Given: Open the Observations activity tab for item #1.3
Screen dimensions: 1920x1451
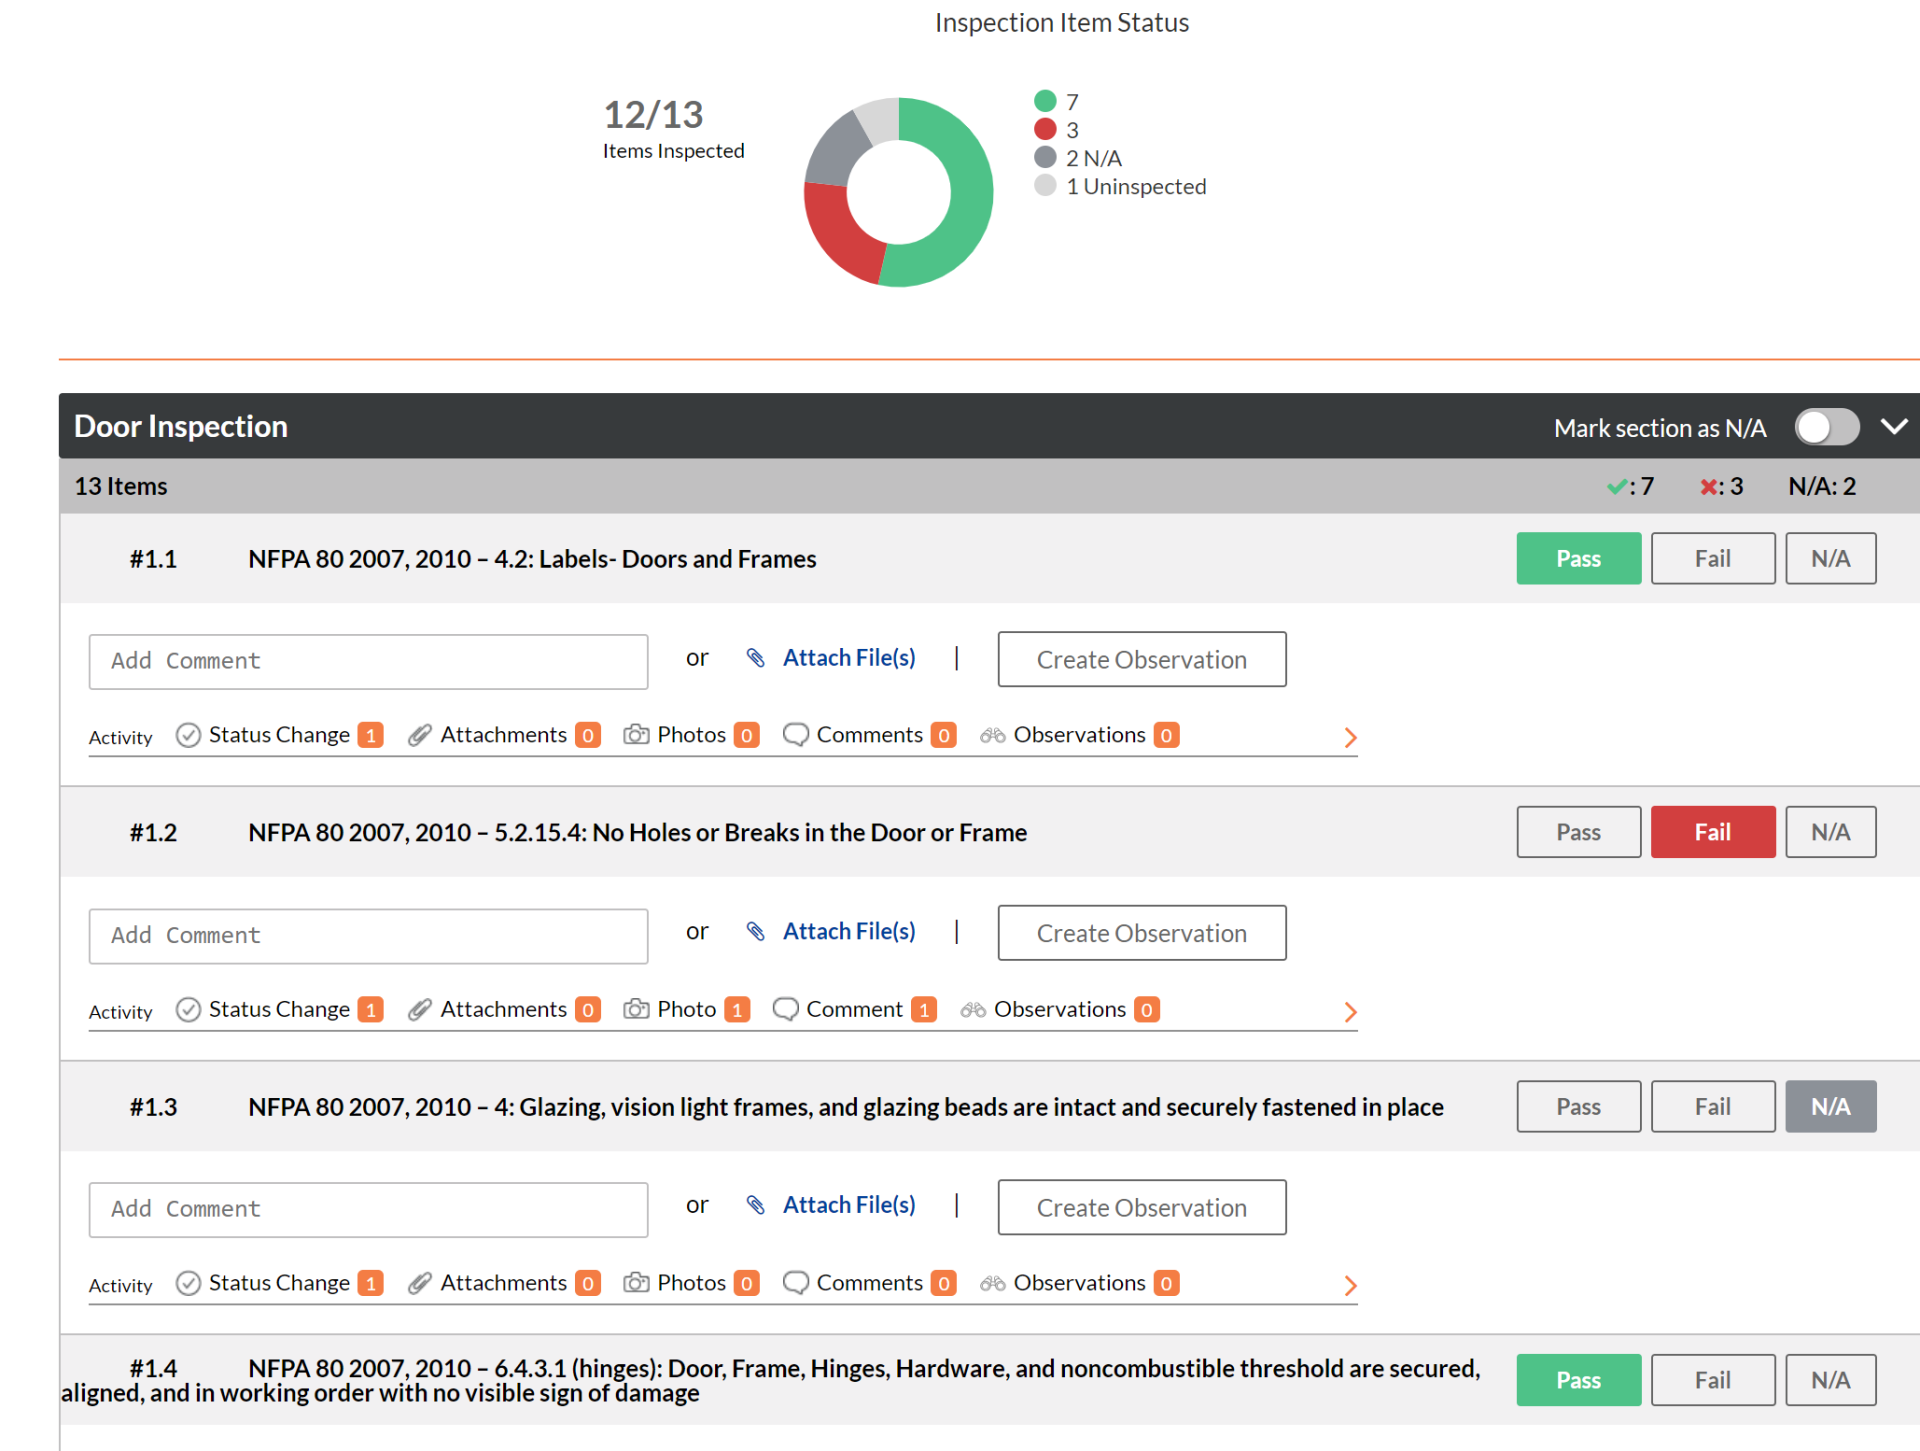Looking at the screenshot, I should (1079, 1283).
